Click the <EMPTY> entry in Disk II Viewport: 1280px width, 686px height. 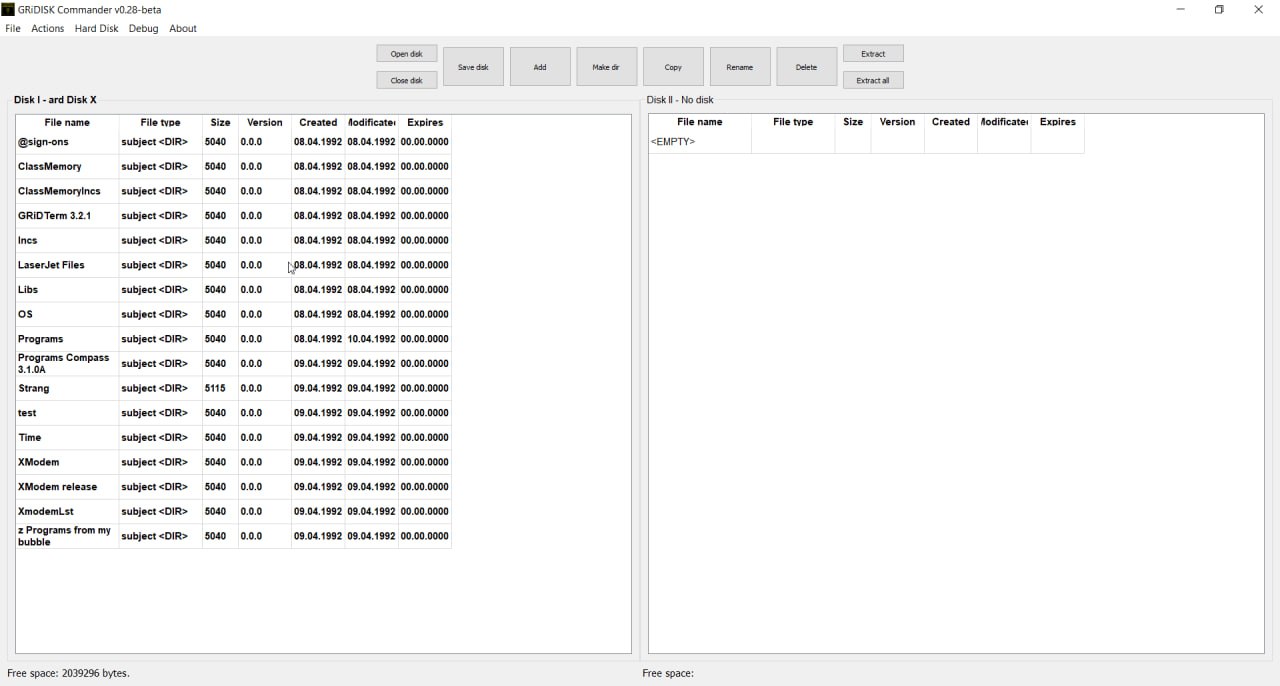click(673, 142)
